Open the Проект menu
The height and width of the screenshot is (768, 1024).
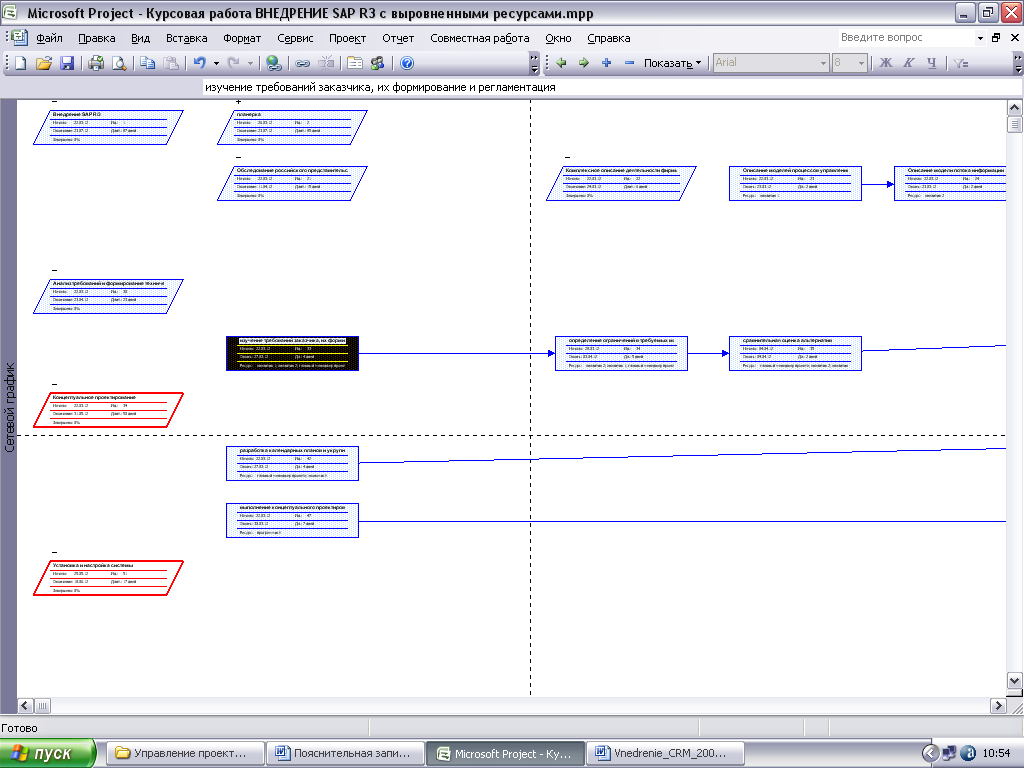(347, 38)
